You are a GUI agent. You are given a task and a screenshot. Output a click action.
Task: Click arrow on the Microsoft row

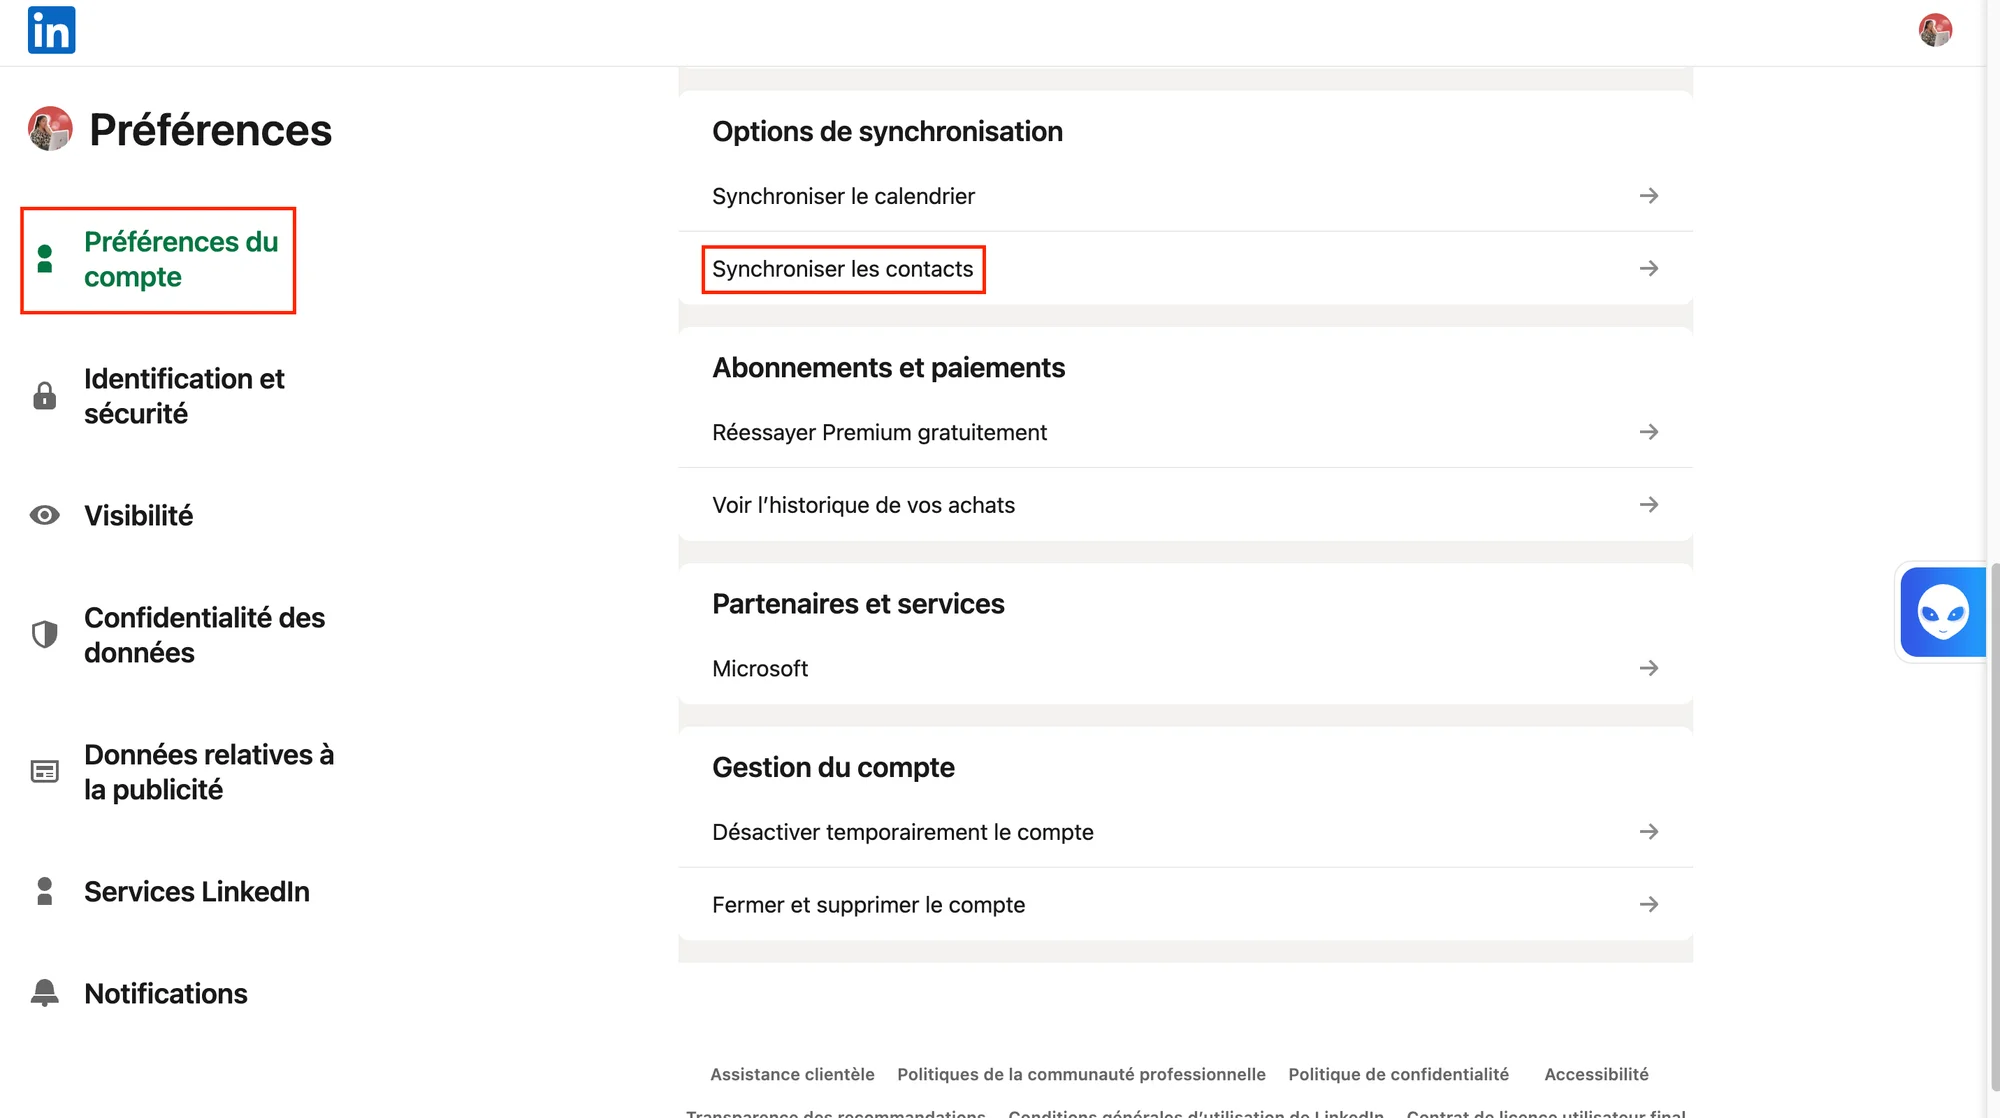tap(1649, 668)
